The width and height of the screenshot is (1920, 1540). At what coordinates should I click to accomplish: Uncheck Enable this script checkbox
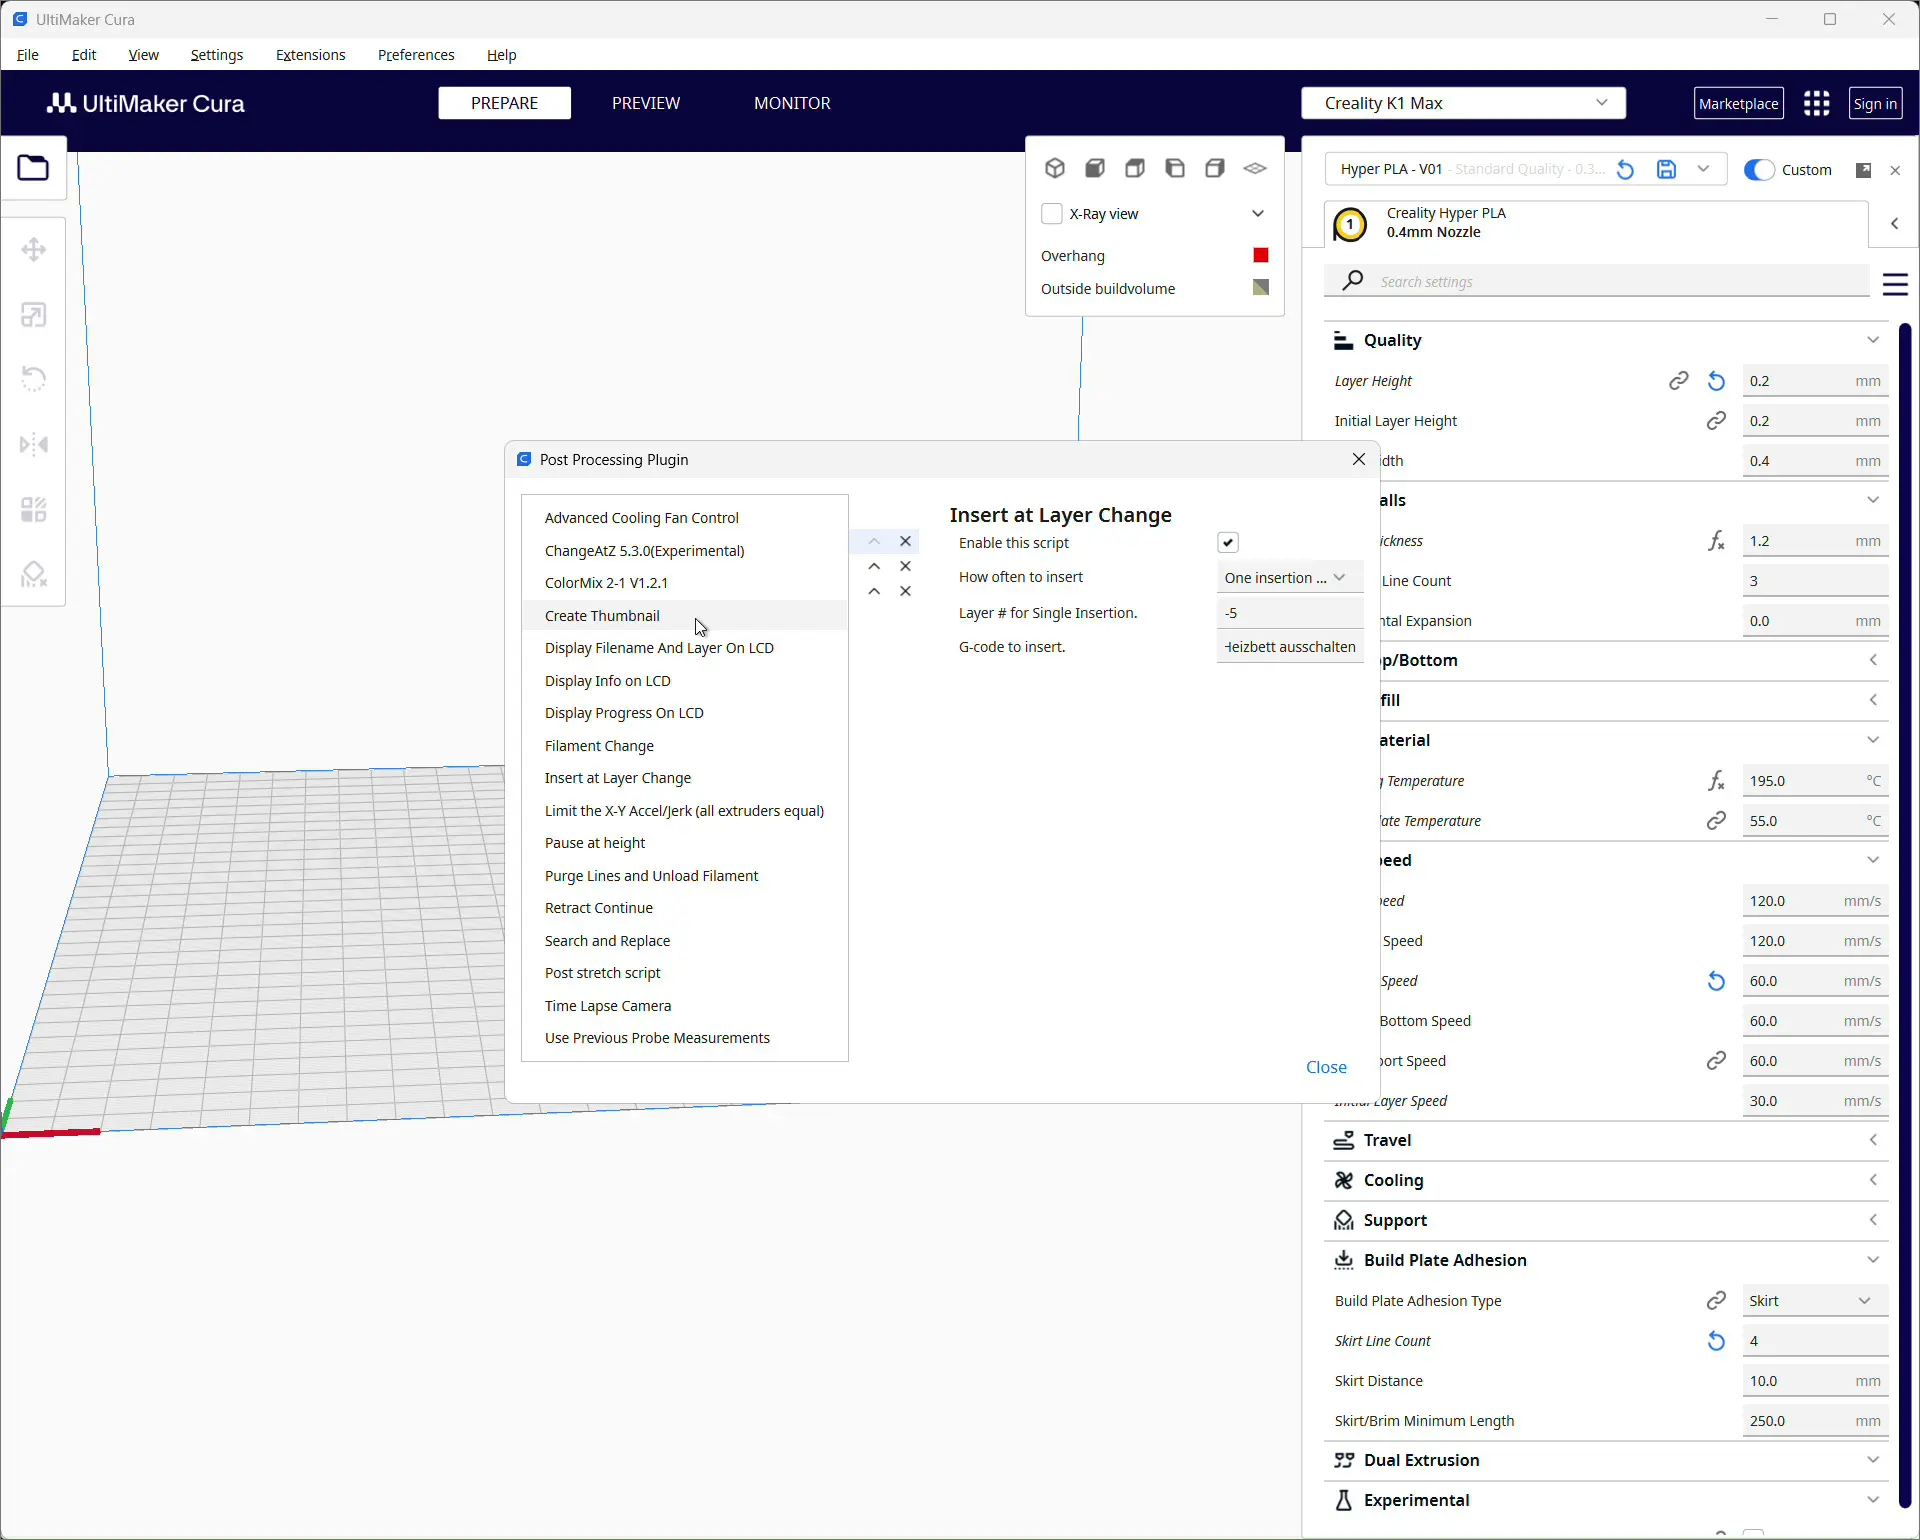[x=1228, y=543]
